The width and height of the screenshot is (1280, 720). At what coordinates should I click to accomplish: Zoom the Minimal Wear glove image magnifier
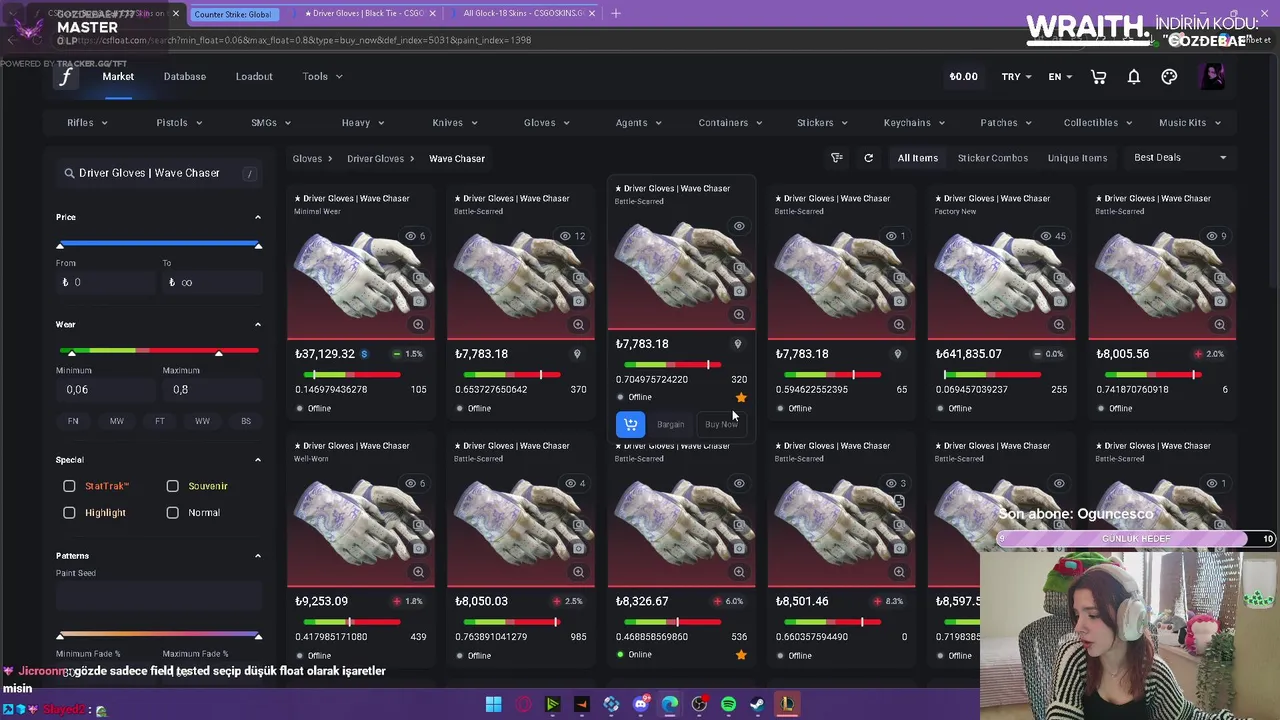coord(418,324)
